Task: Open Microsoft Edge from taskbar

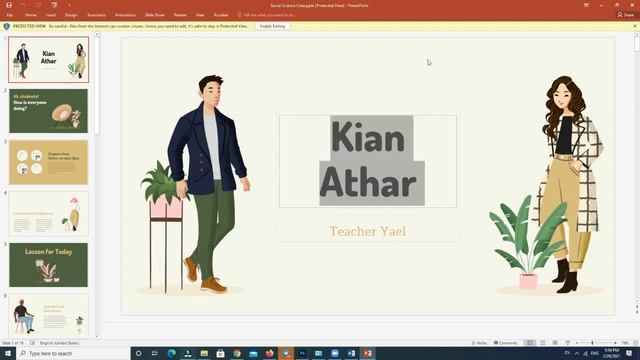Action: (x=171, y=353)
